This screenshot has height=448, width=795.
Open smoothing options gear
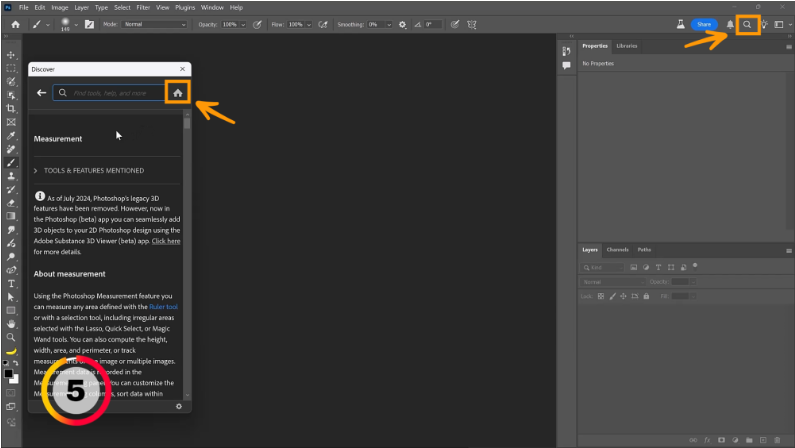coord(403,24)
